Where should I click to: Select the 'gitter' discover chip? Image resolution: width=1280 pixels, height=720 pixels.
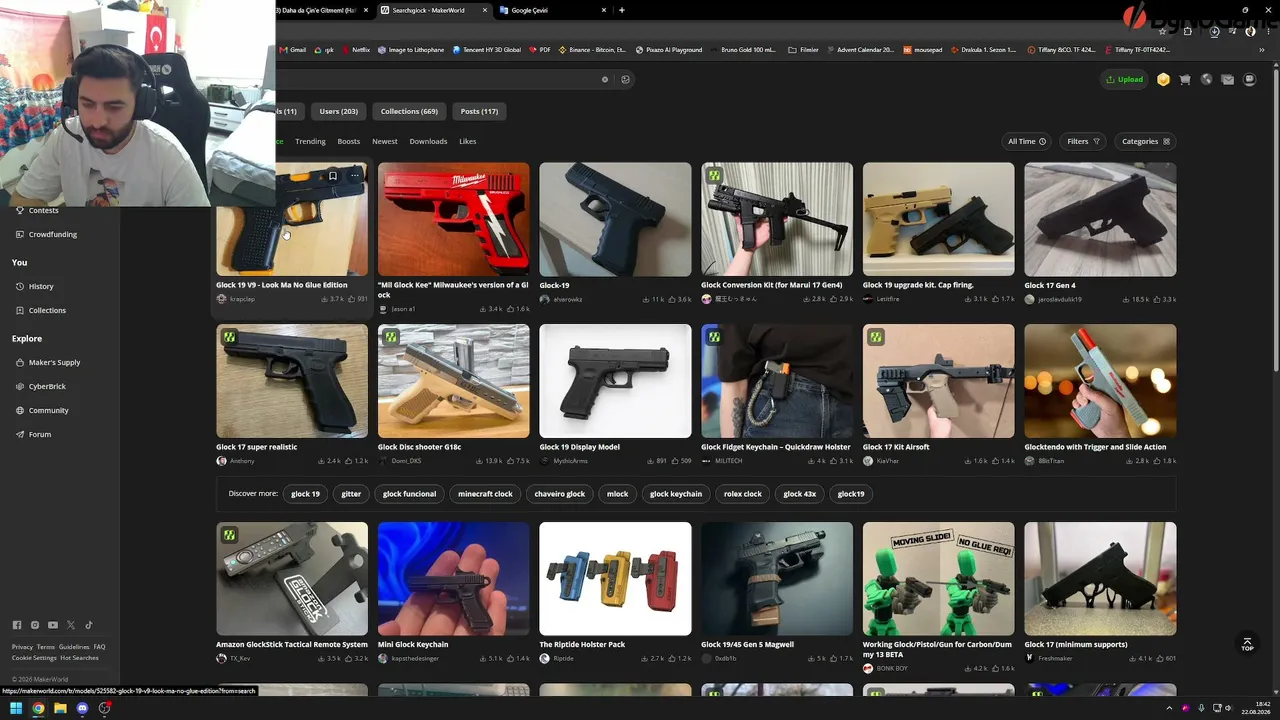[351, 494]
